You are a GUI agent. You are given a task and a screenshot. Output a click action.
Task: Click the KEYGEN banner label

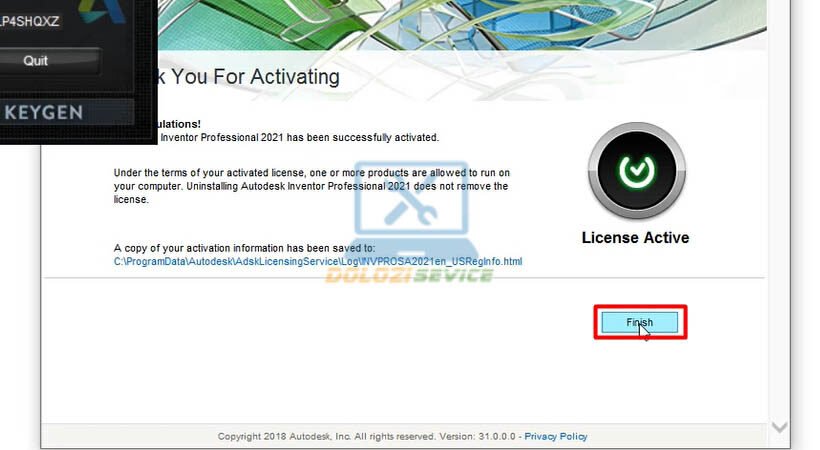(44, 113)
